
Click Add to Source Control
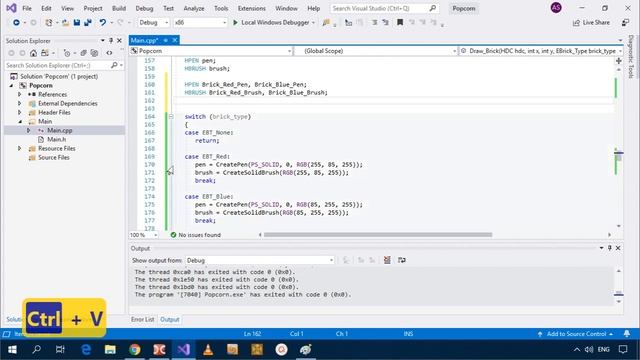pos(576,334)
